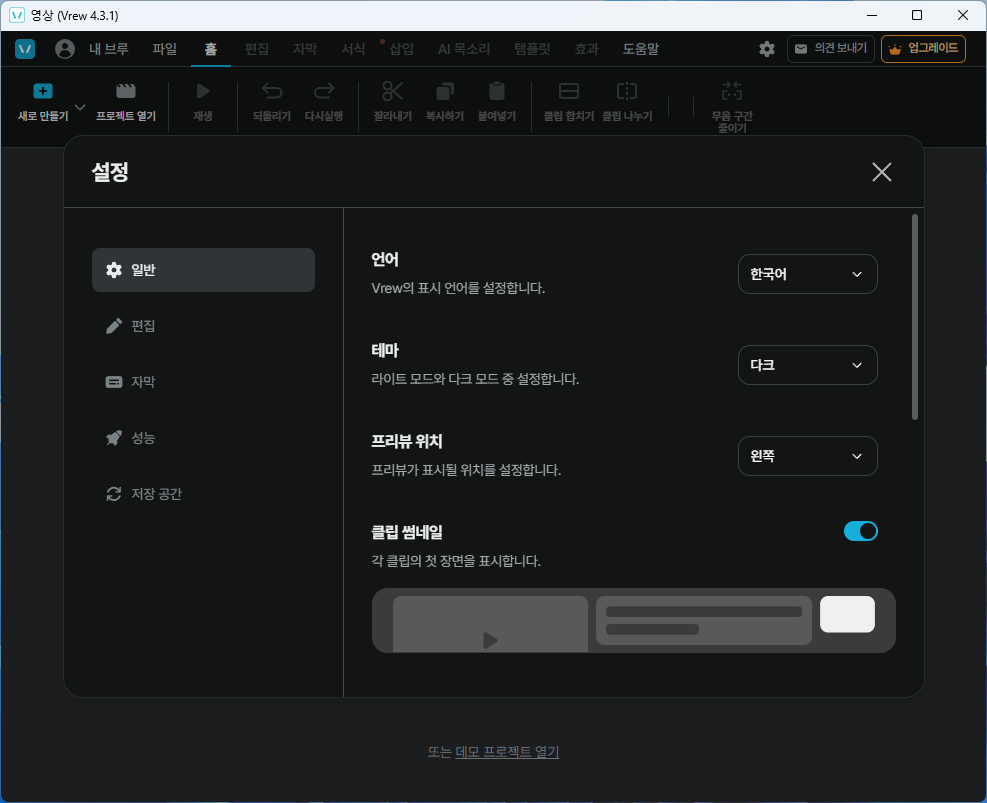Minimize the Vrew window
The width and height of the screenshot is (987, 803).
tap(872, 15)
